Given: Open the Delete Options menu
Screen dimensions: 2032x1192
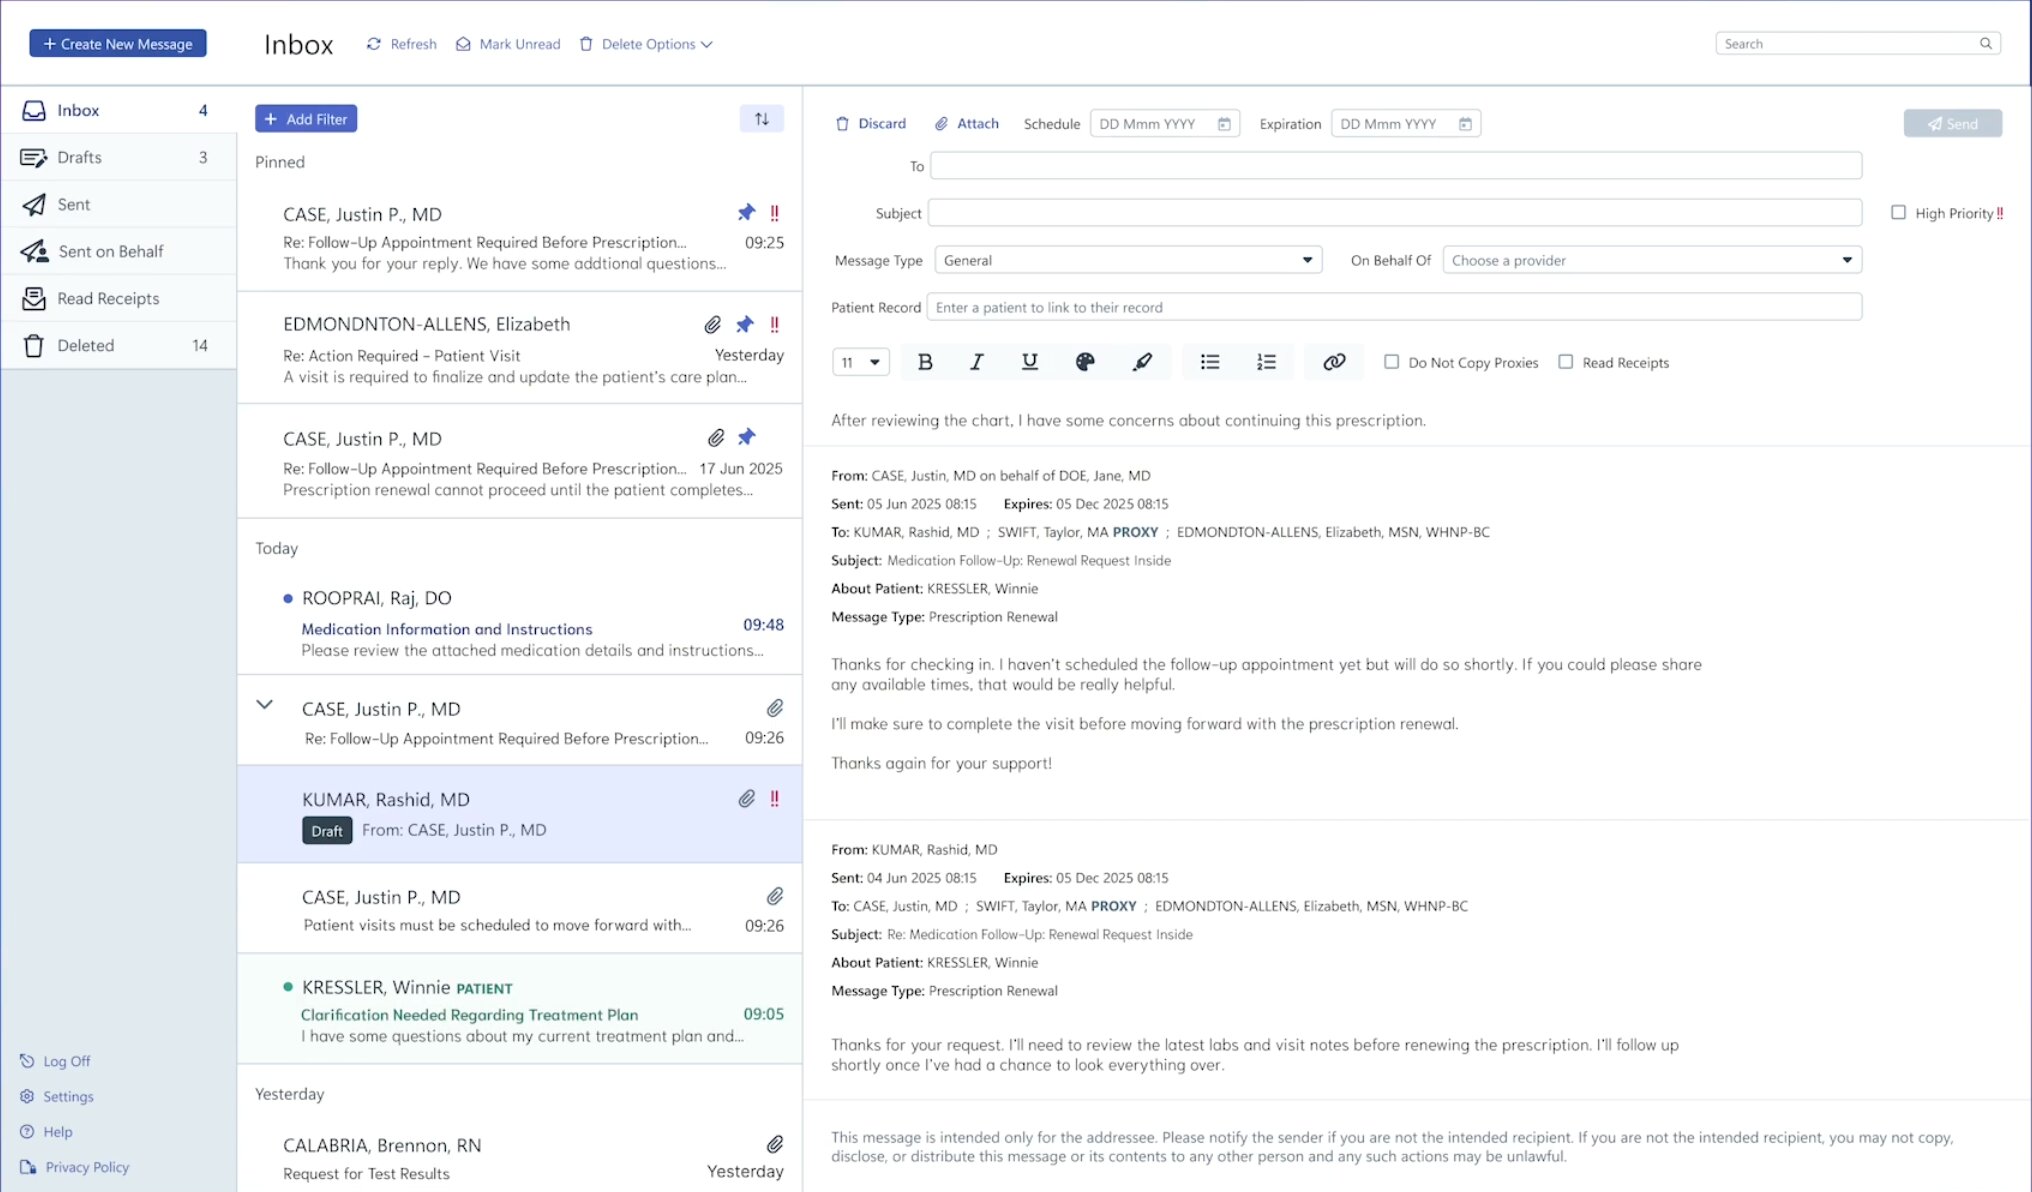Looking at the screenshot, I should click(x=647, y=44).
